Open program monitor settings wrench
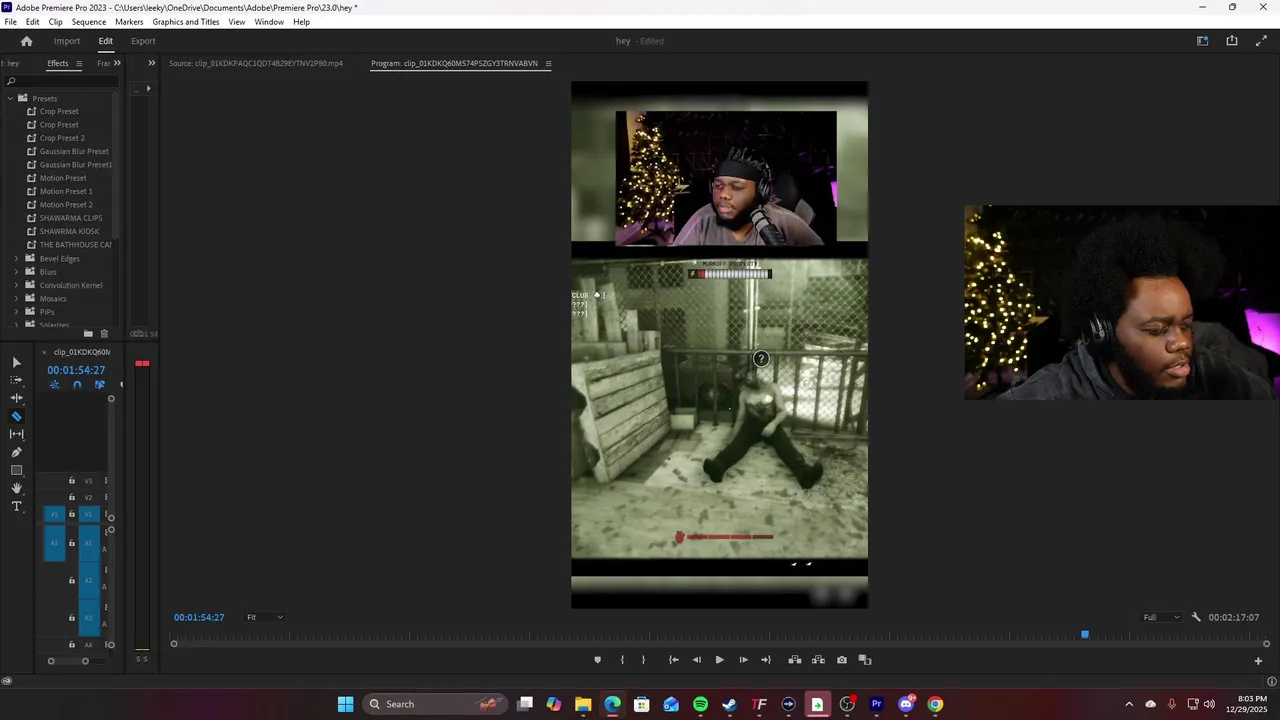 pos(1196,617)
